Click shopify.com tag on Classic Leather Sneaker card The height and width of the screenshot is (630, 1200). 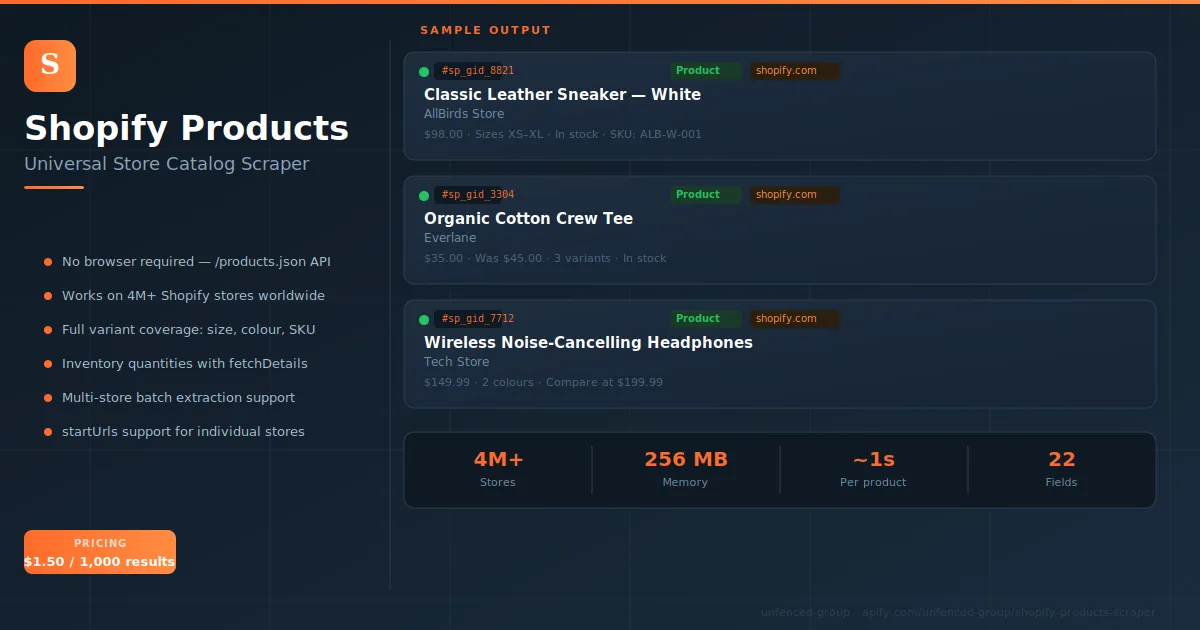(795, 71)
